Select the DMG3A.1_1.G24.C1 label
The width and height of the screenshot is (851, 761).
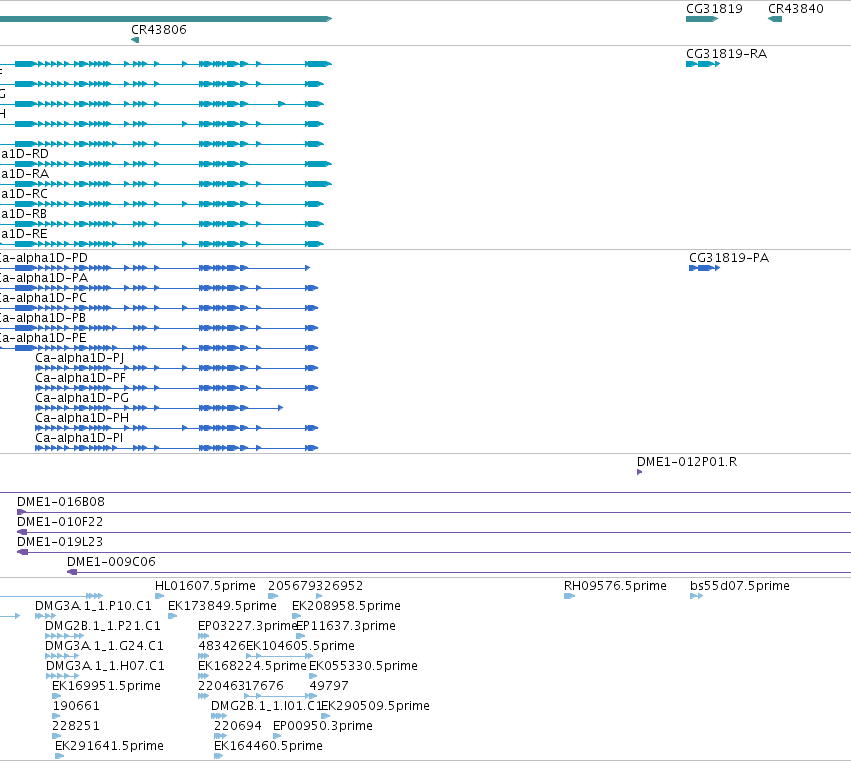pyautogui.click(x=104, y=646)
